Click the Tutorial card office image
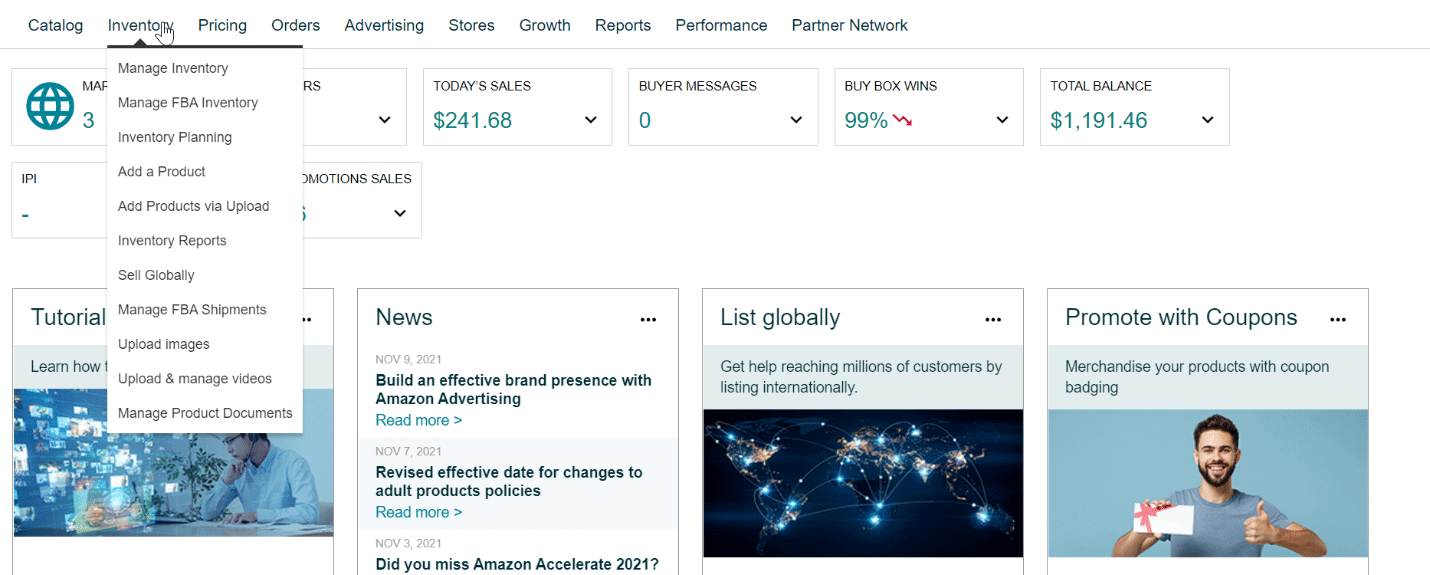Image resolution: width=1430 pixels, height=575 pixels. pos(173,463)
